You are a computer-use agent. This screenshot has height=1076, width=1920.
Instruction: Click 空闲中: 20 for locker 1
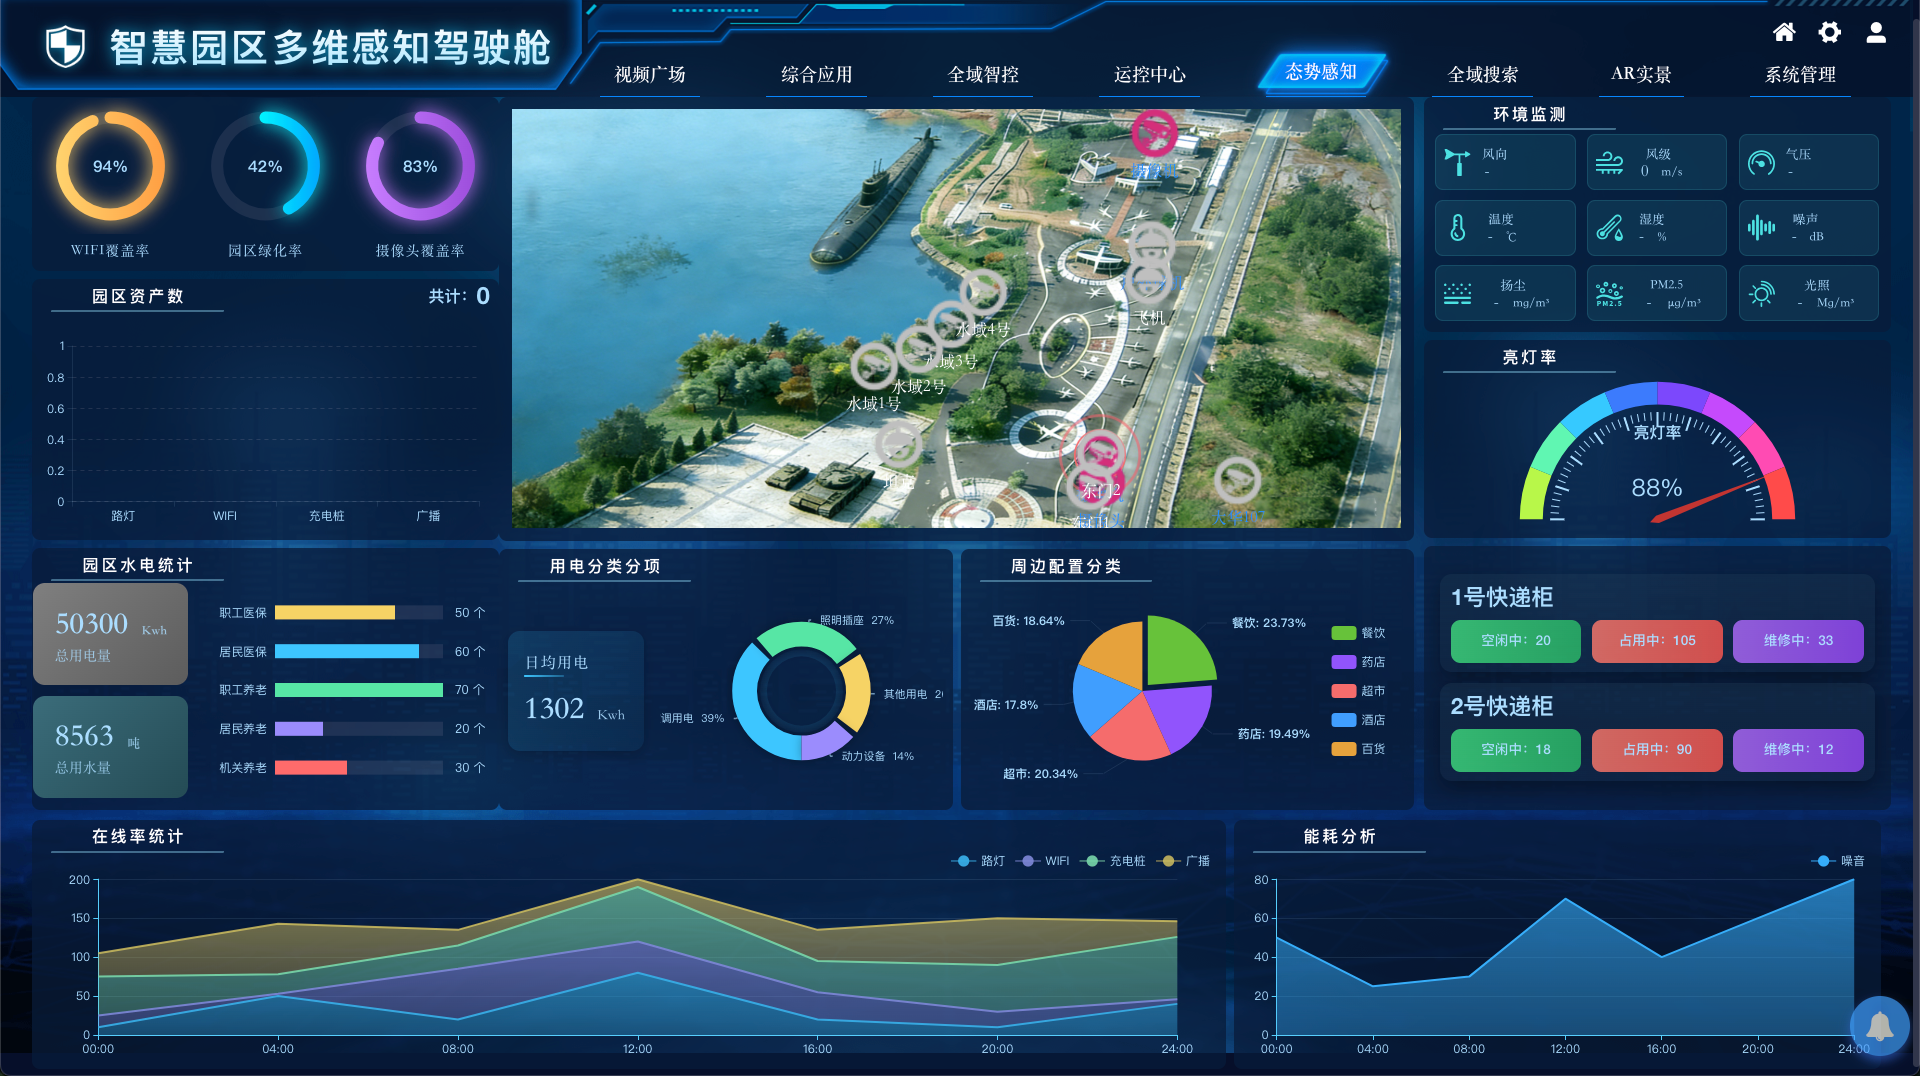1516,641
